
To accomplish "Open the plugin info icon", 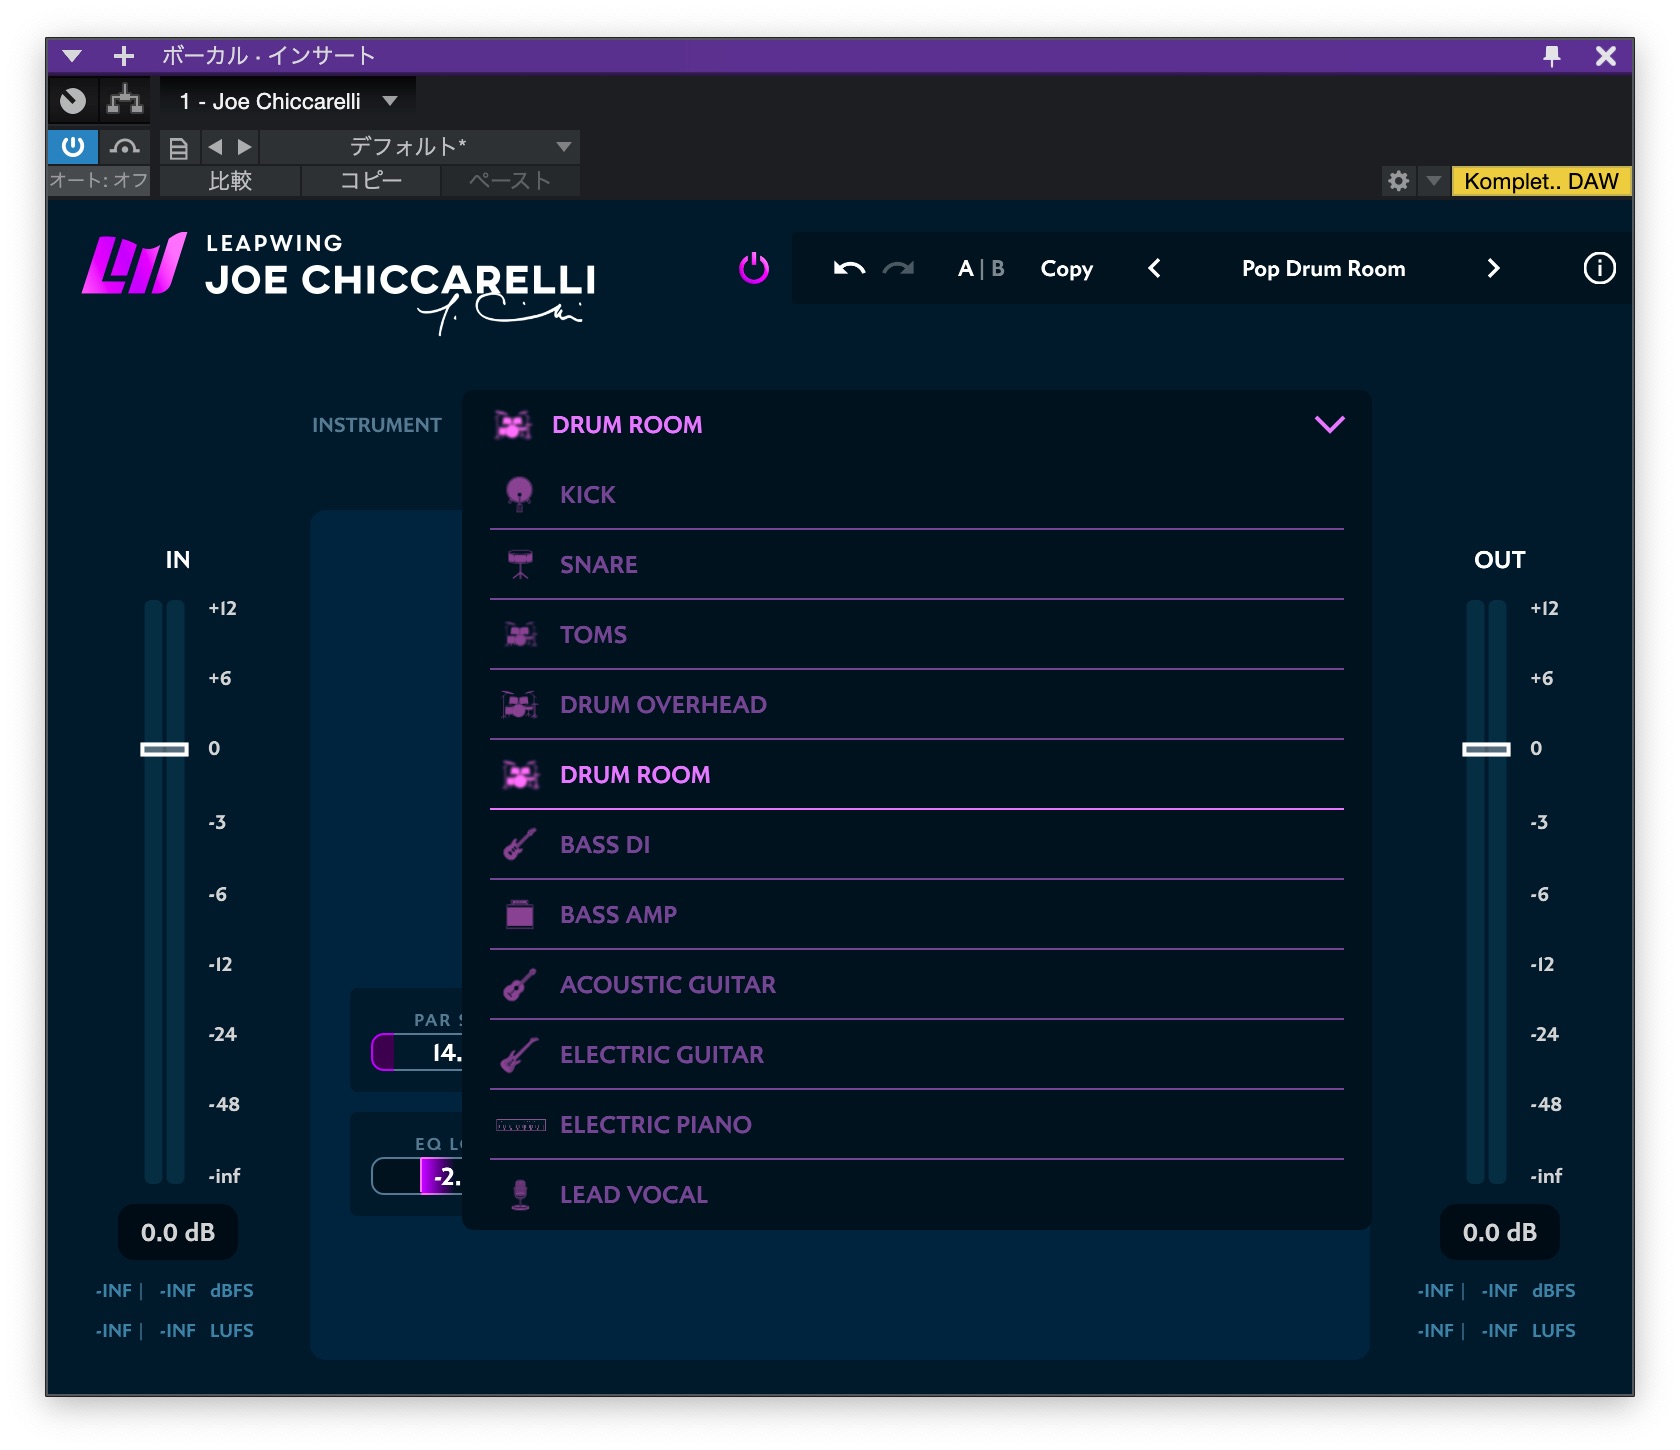I will click(x=1598, y=268).
